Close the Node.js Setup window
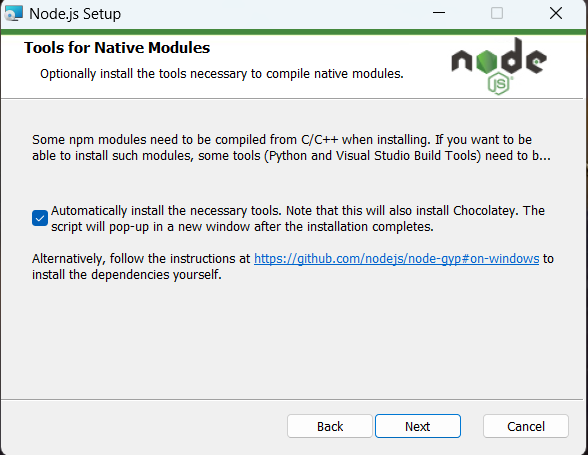The width and height of the screenshot is (588, 455). (x=555, y=13)
